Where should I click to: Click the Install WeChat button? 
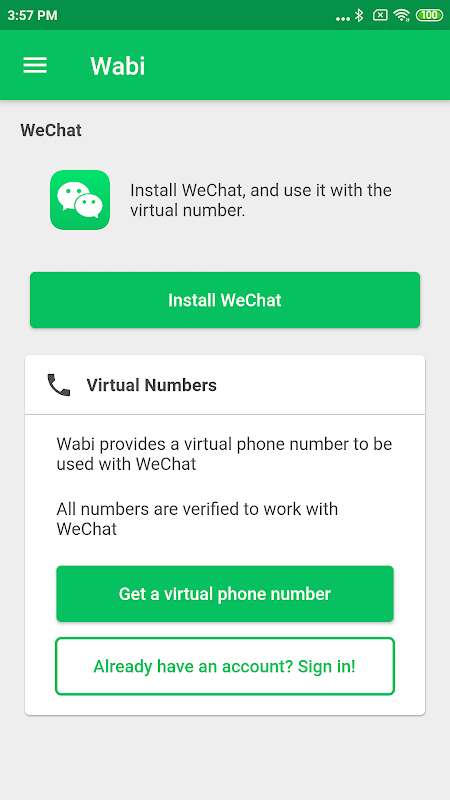[x=225, y=300]
